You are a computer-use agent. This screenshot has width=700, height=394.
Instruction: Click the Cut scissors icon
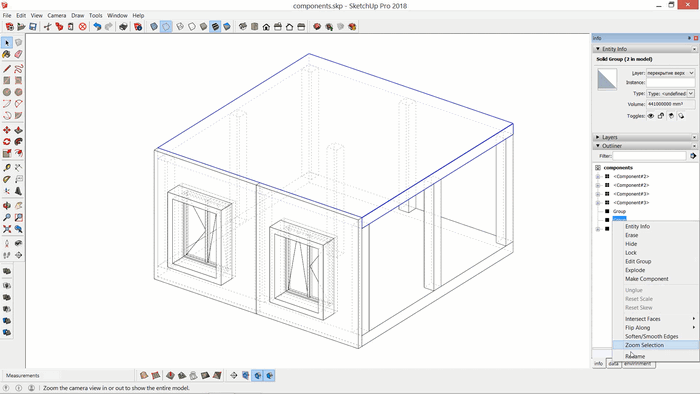click(x=47, y=27)
